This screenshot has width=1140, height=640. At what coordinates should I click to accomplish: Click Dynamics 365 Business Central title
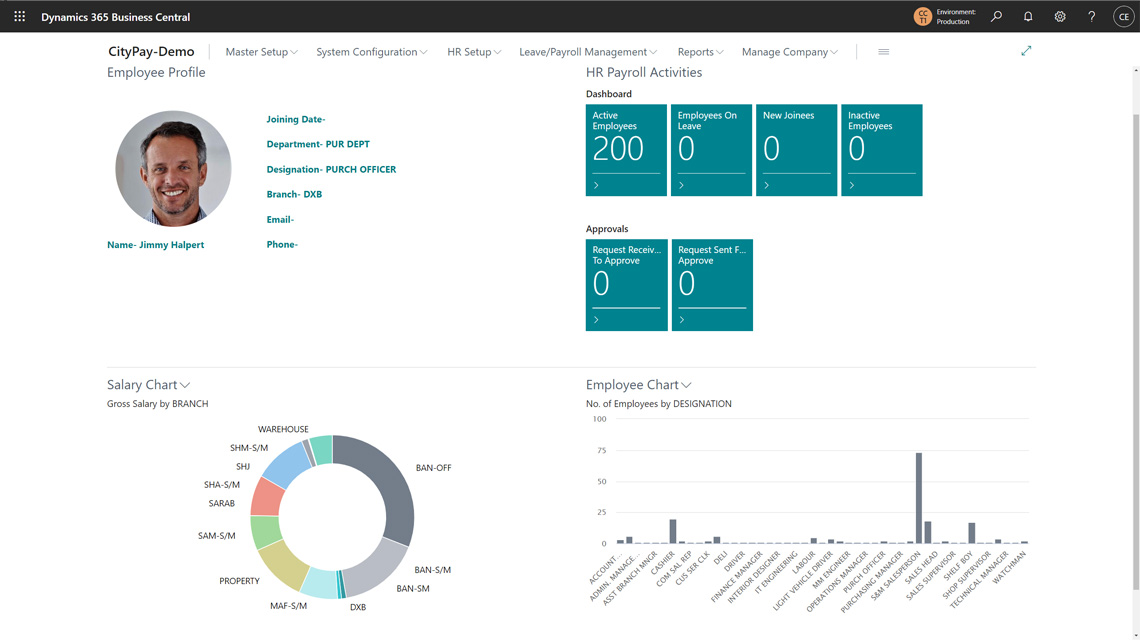(116, 17)
